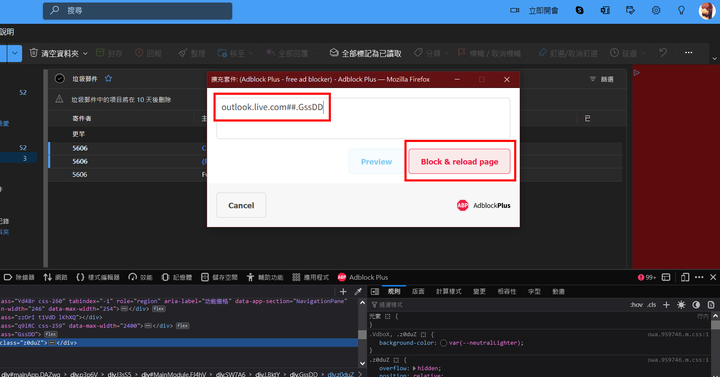
Task: Open the toolbar more options ellipsis
Action: [x=688, y=53]
